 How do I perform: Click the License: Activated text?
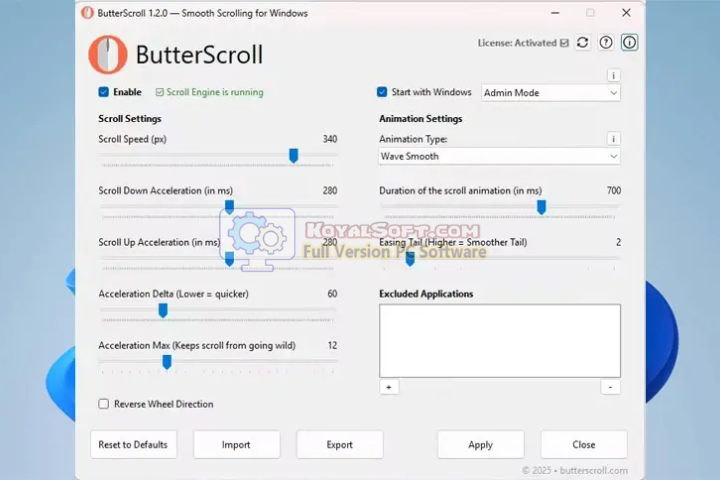pyautogui.click(x=517, y=43)
